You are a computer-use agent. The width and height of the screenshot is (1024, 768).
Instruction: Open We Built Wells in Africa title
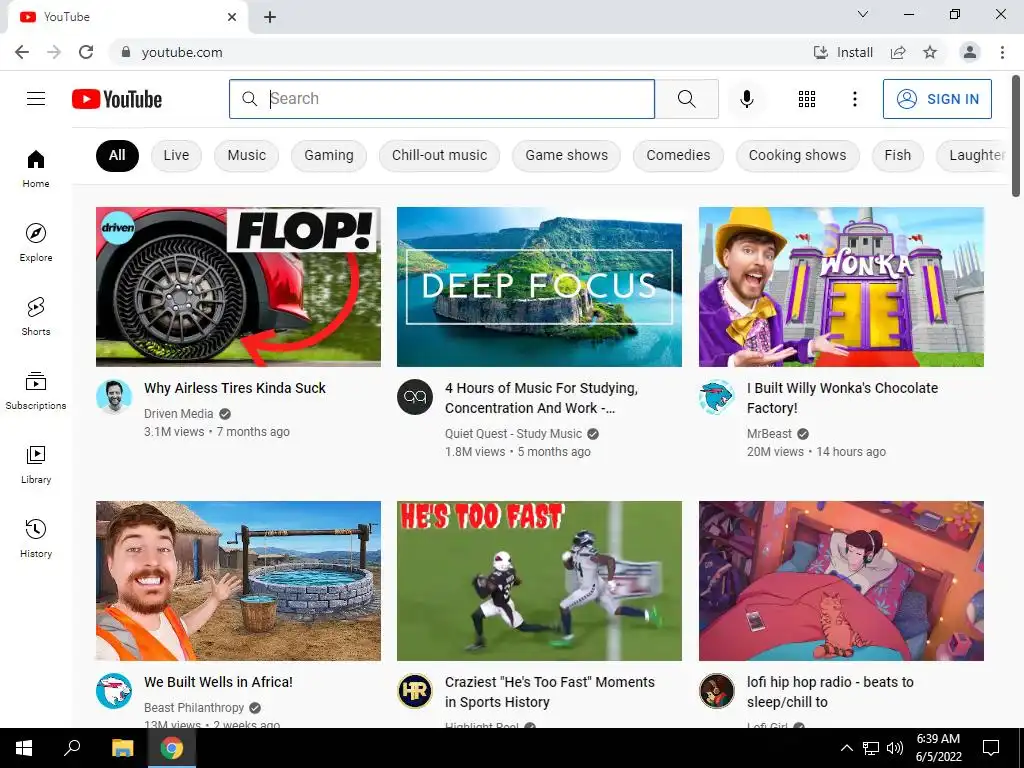click(218, 682)
